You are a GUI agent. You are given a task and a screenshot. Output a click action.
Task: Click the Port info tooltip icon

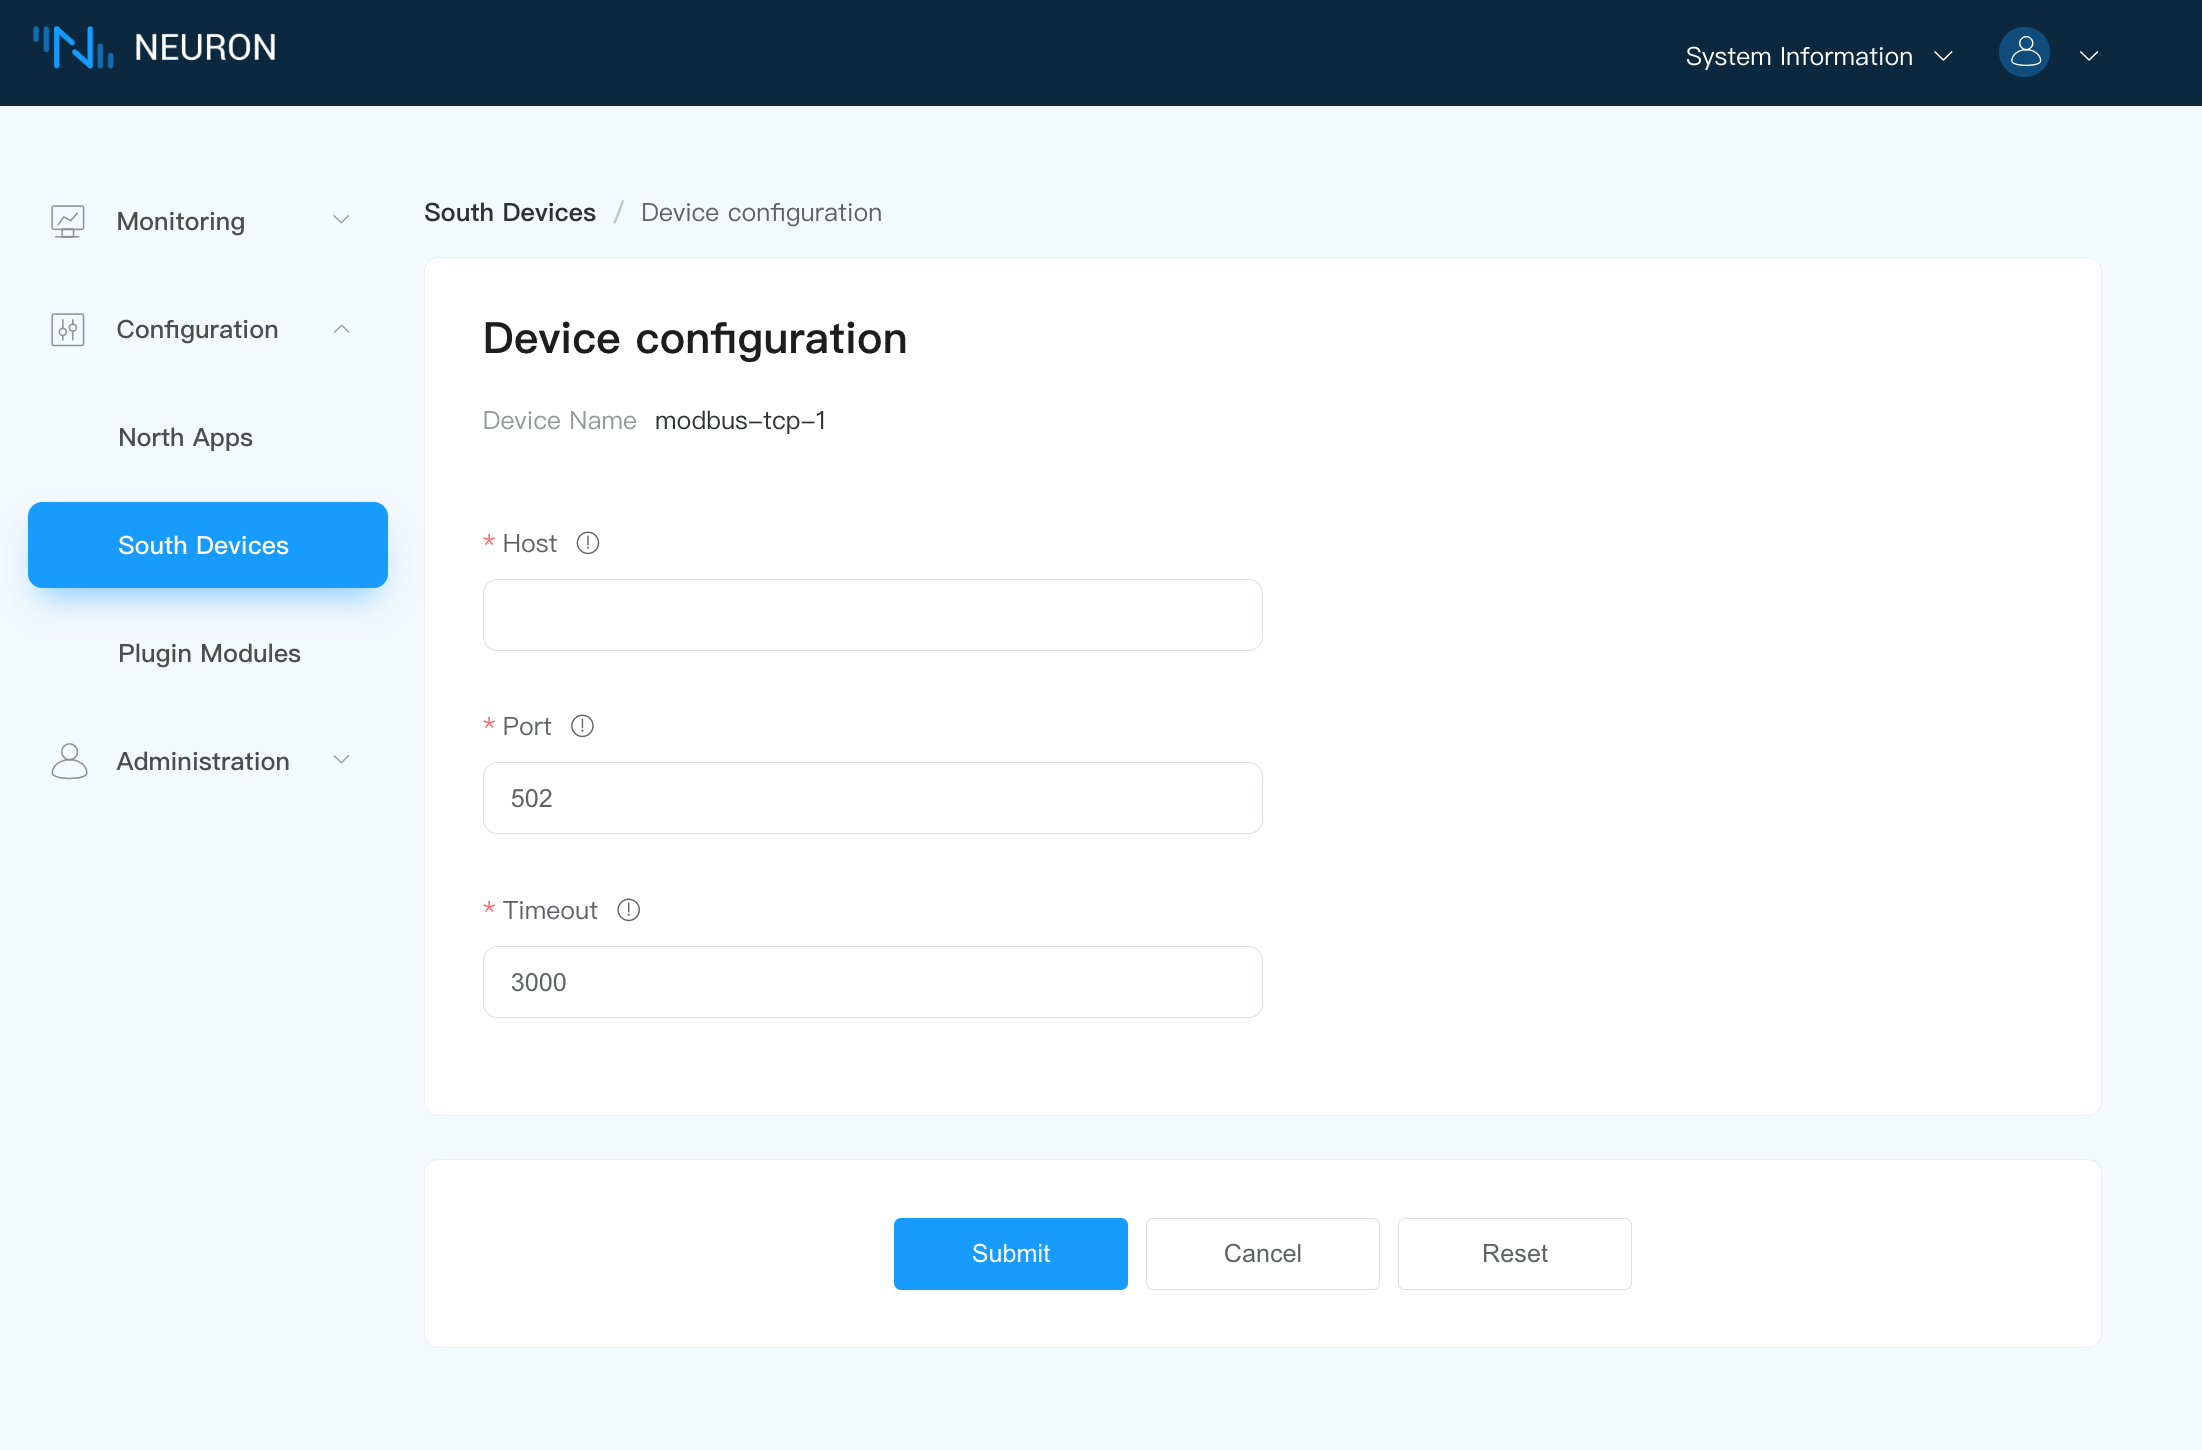coord(582,725)
